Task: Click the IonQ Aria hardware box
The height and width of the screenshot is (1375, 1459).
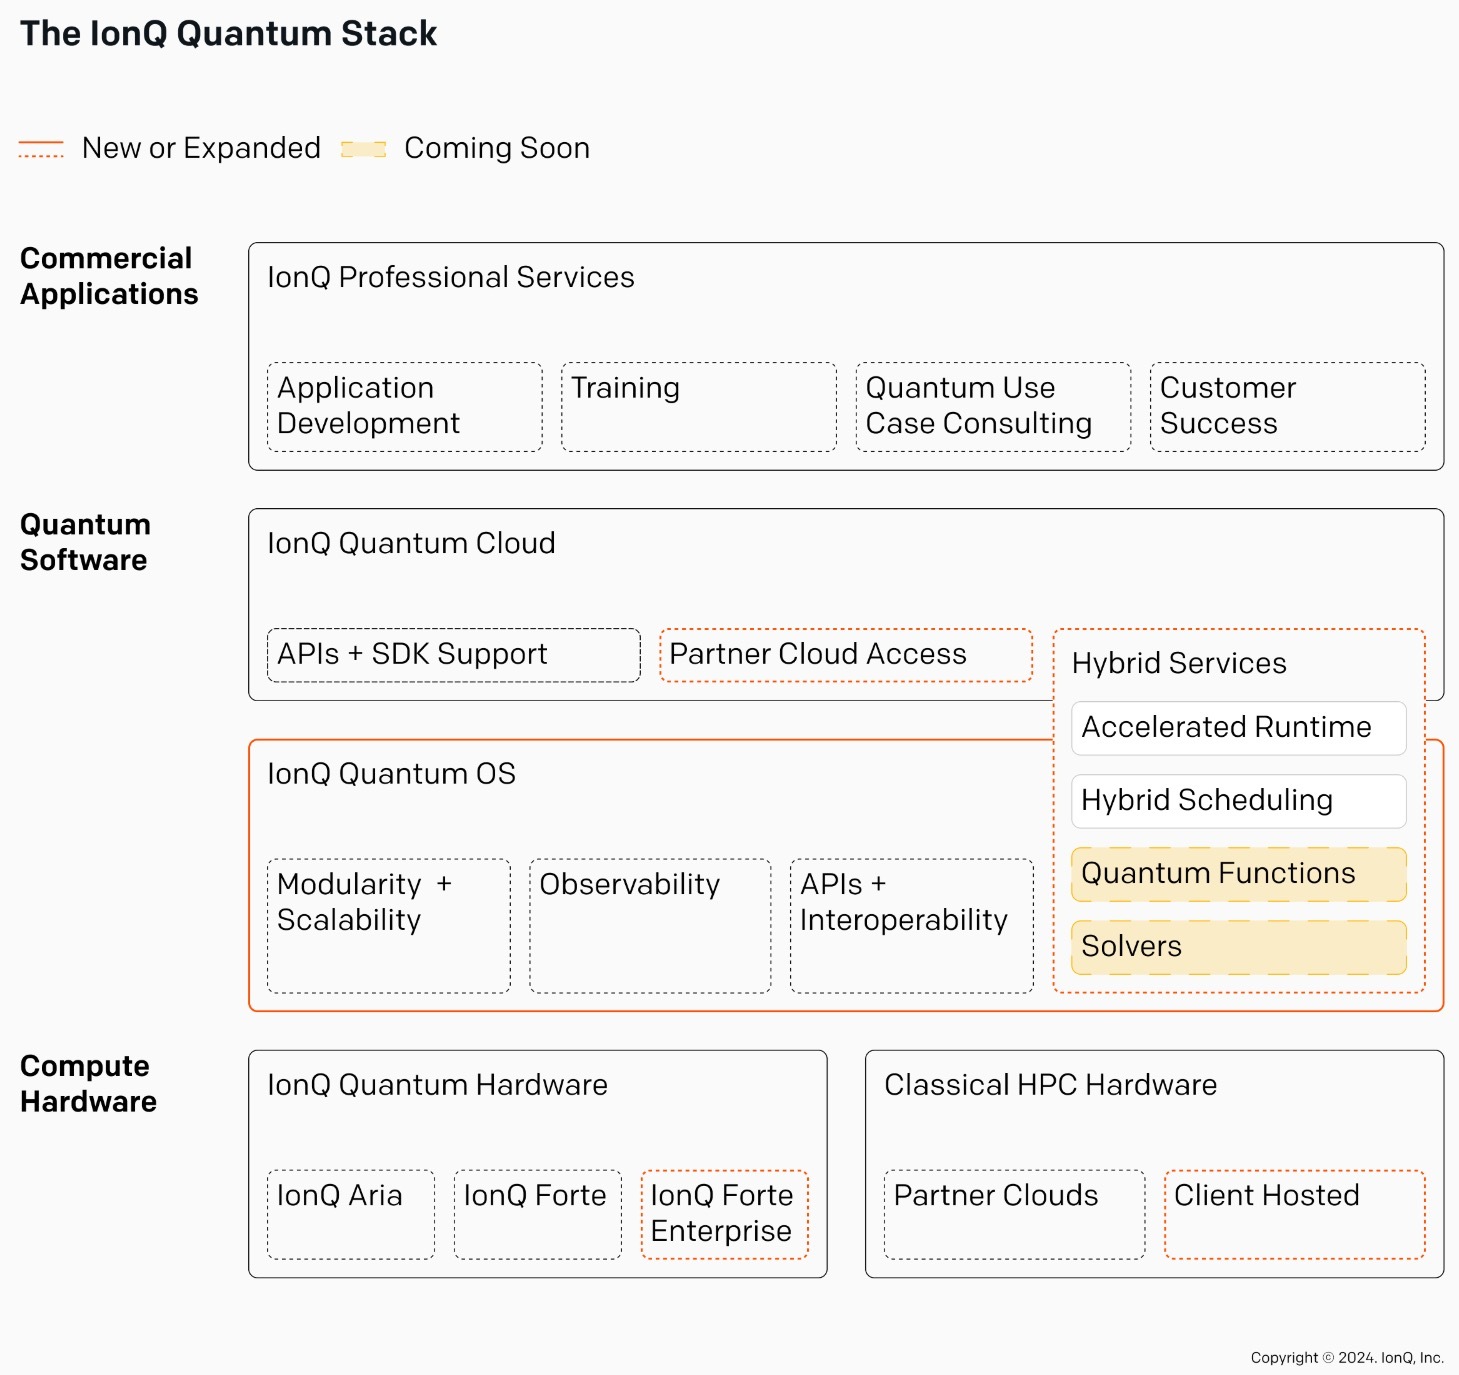Action: [x=351, y=1215]
